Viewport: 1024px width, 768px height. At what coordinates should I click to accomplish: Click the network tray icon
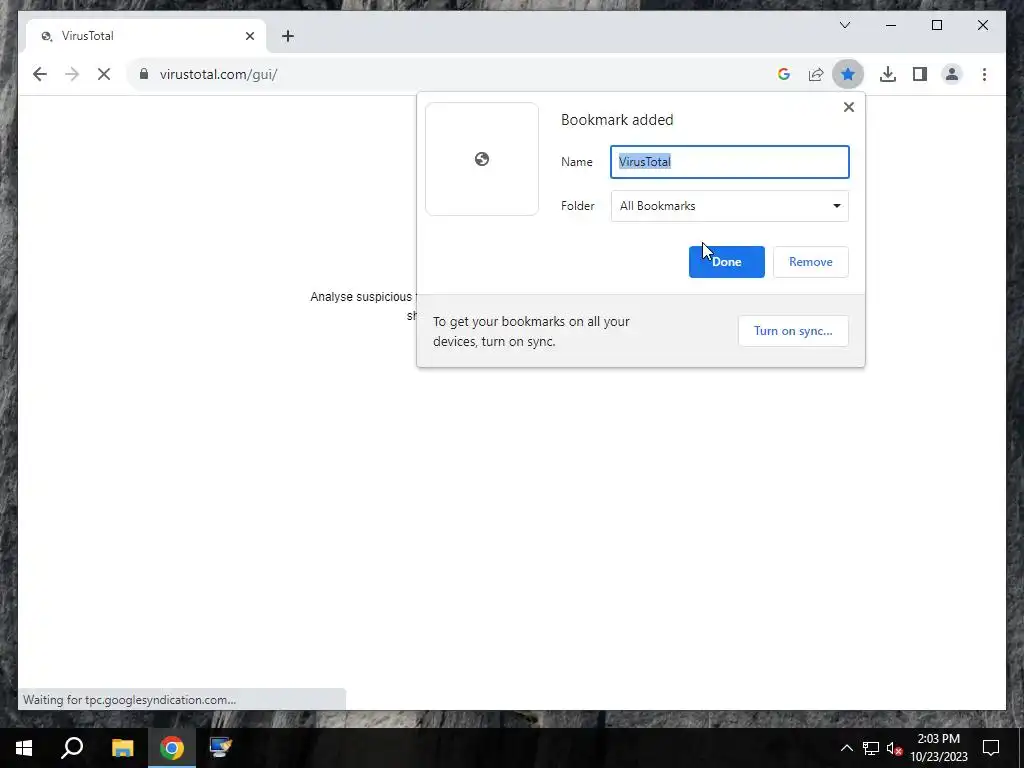(871, 748)
